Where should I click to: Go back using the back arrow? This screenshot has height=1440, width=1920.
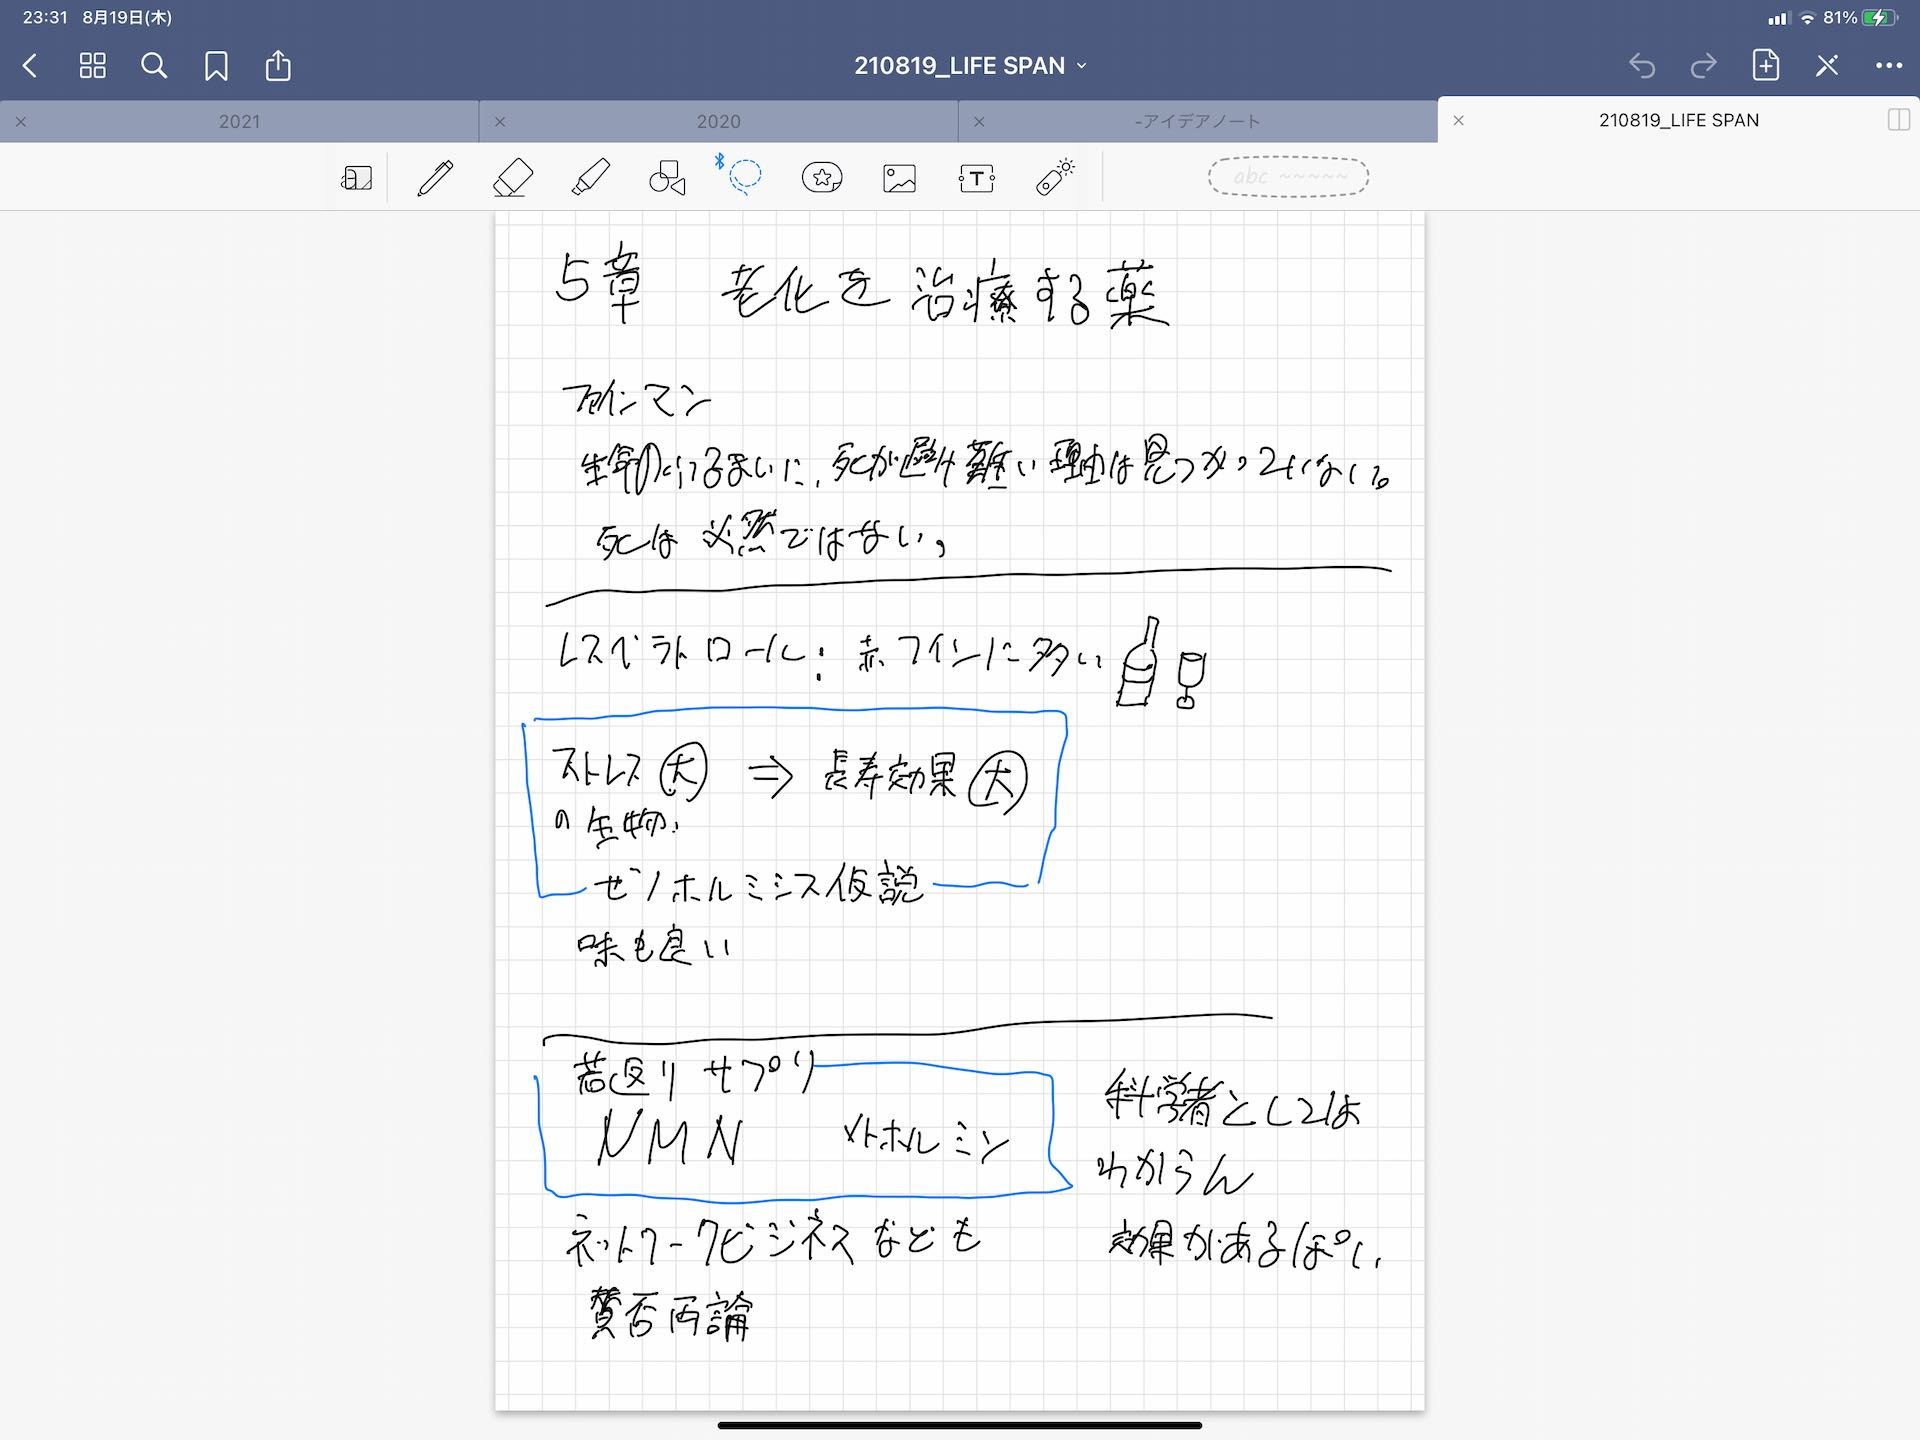coord(30,66)
